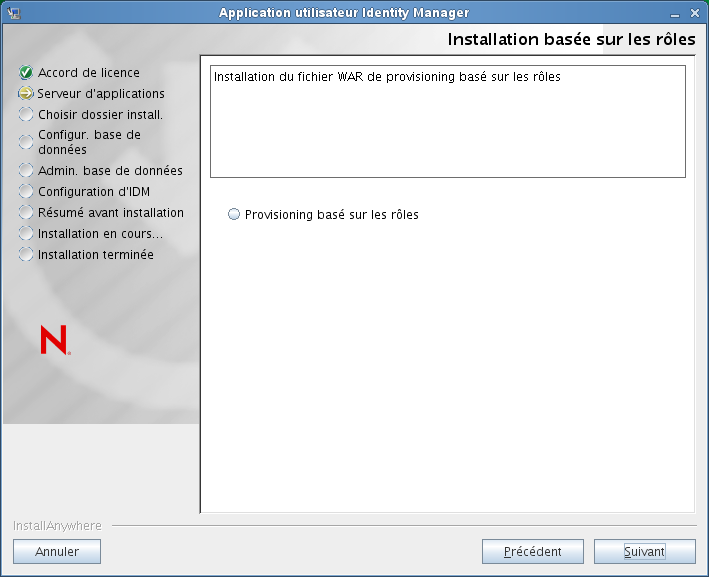Click the description box about WAR file installation

(448, 122)
